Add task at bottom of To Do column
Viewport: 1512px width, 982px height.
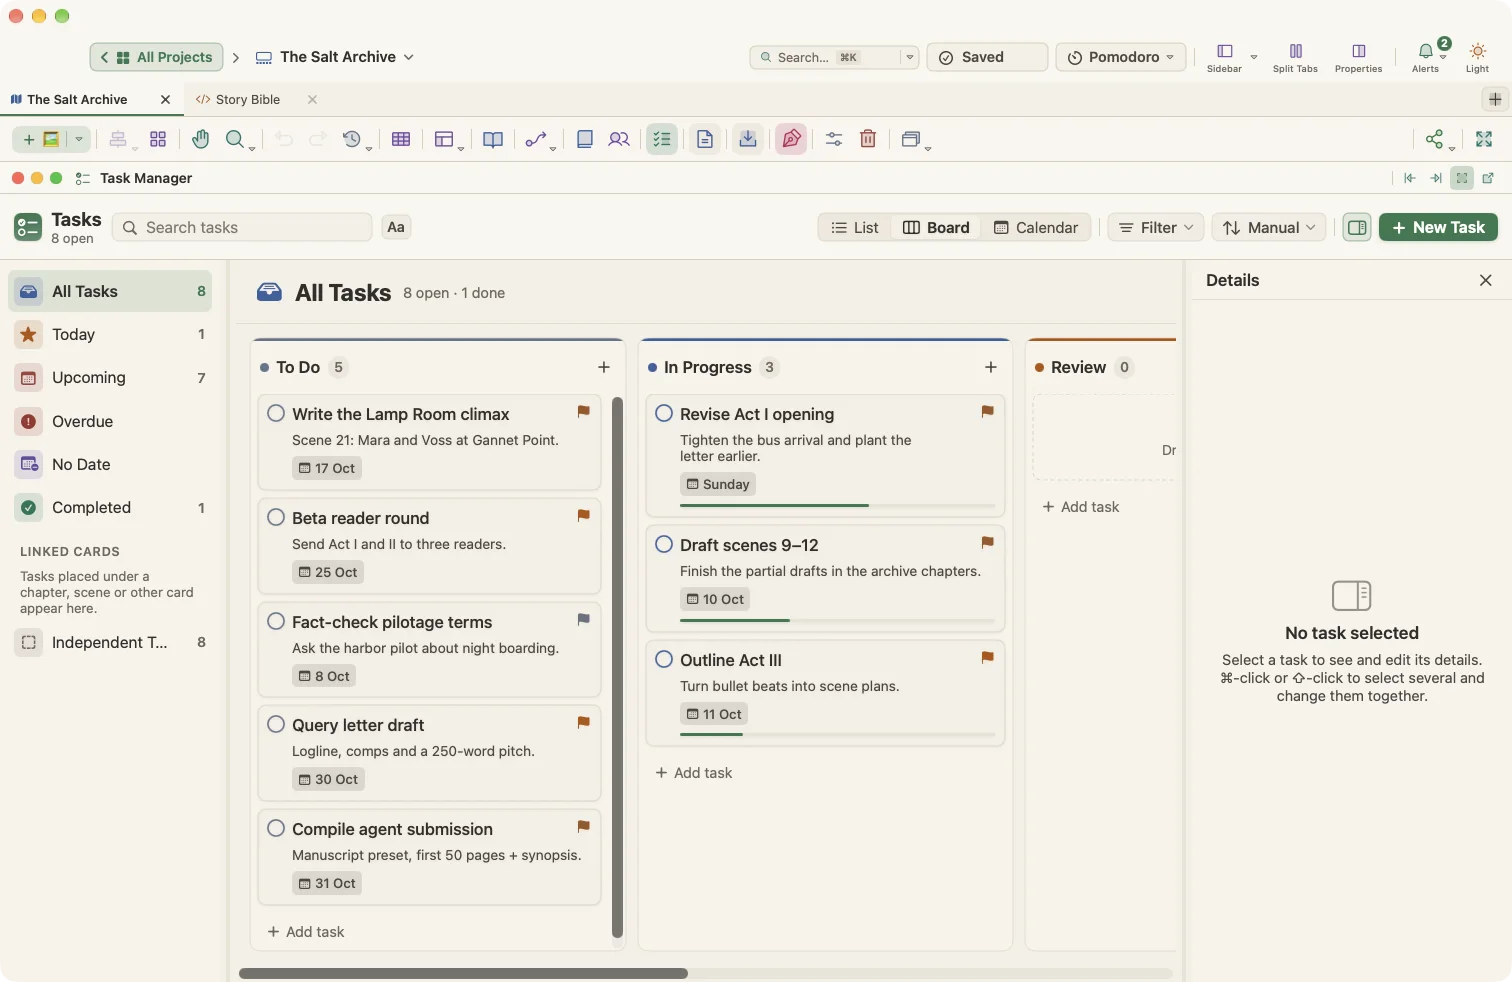point(306,932)
